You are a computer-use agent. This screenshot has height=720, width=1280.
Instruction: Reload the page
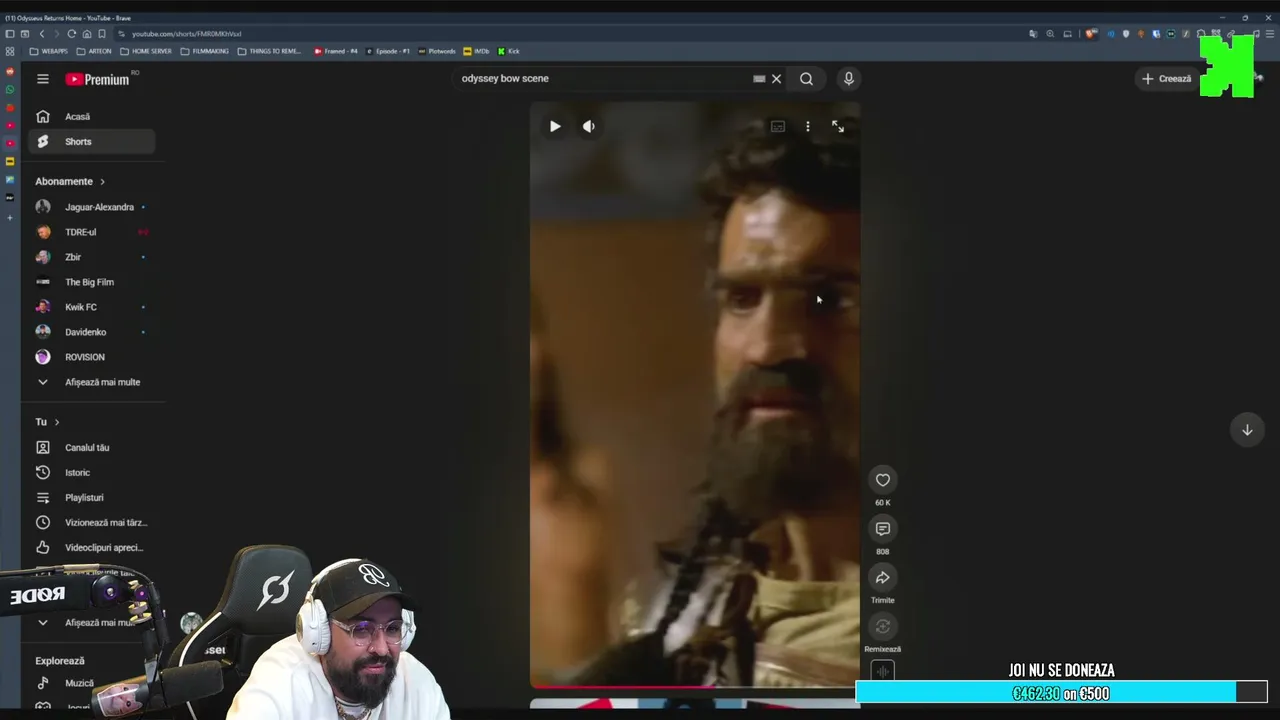coord(71,34)
